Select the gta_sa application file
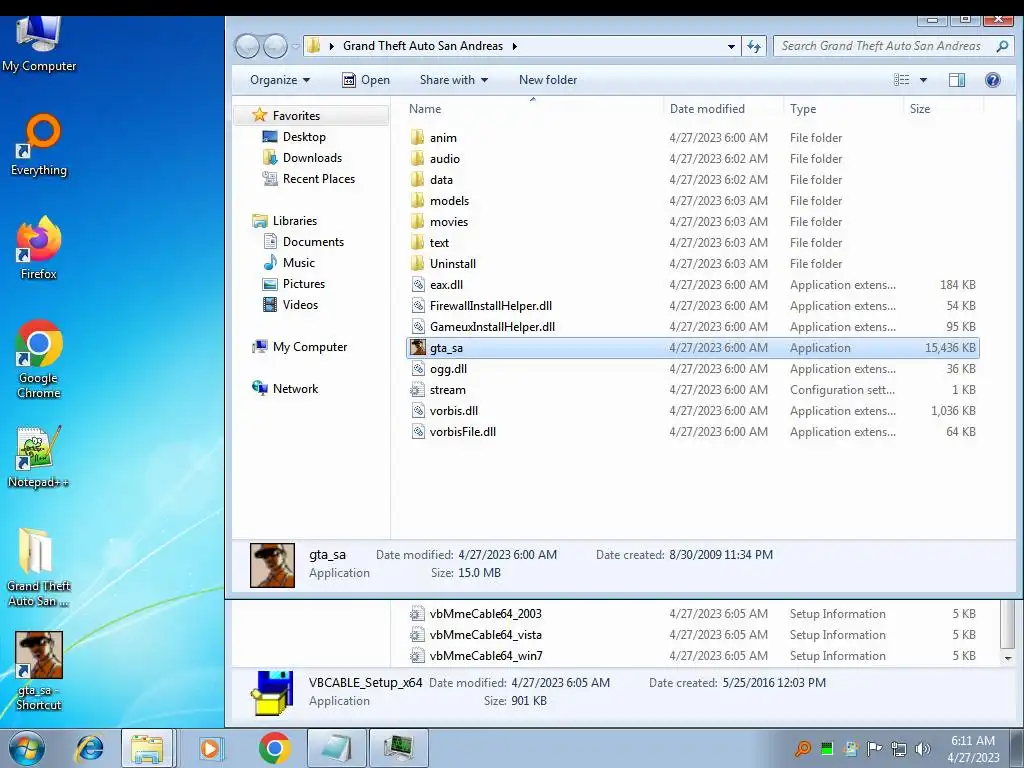The width and height of the screenshot is (1024, 768). coord(692,347)
